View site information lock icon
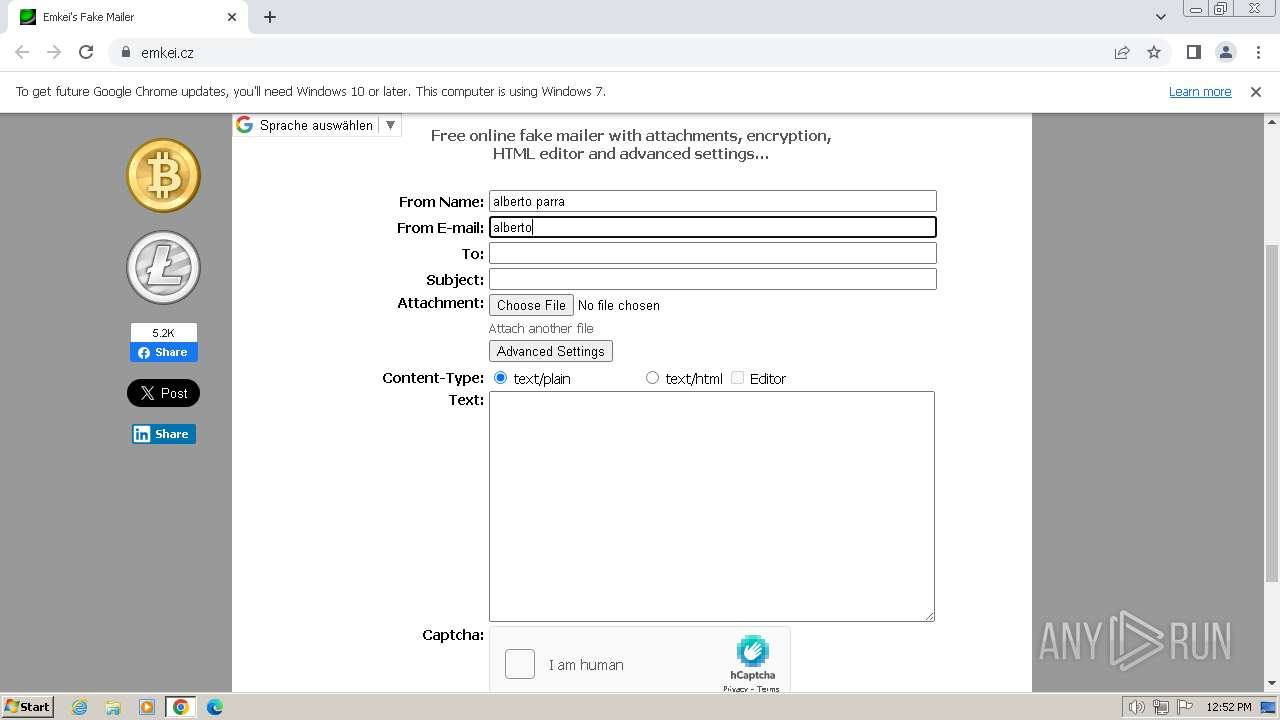This screenshot has height=720, width=1280. (125, 52)
